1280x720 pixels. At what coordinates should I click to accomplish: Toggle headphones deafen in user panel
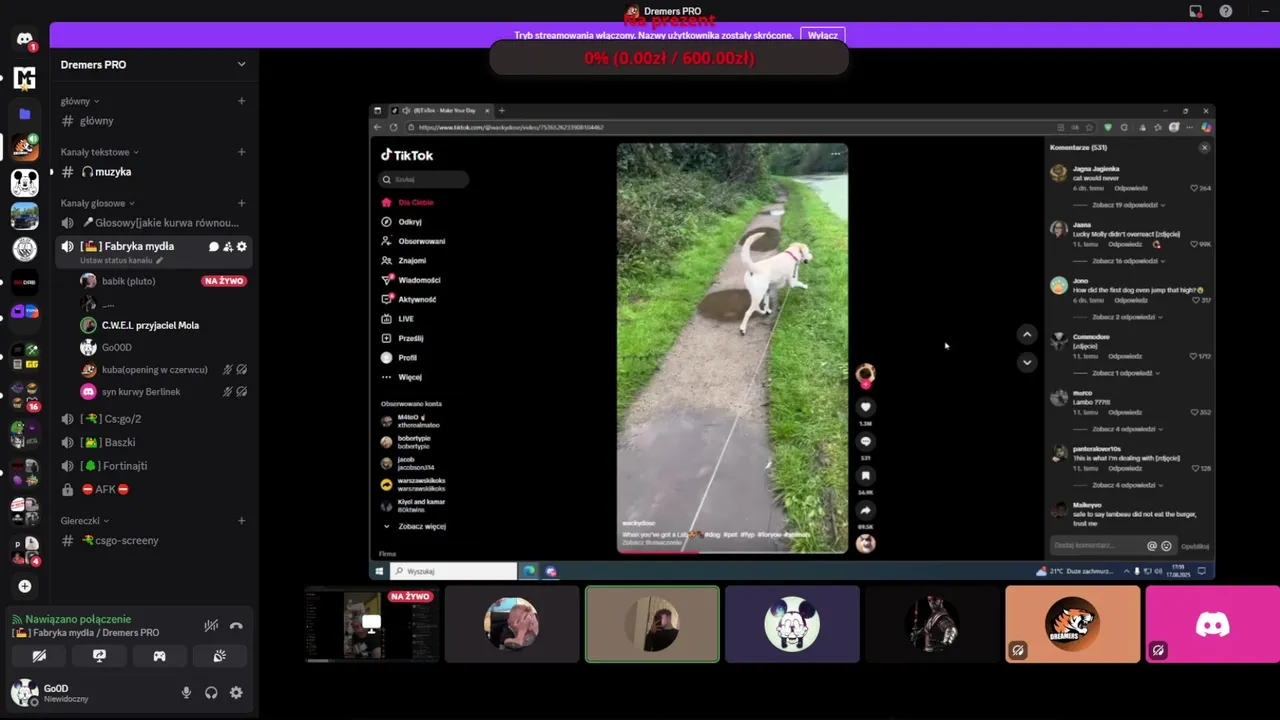coord(211,692)
